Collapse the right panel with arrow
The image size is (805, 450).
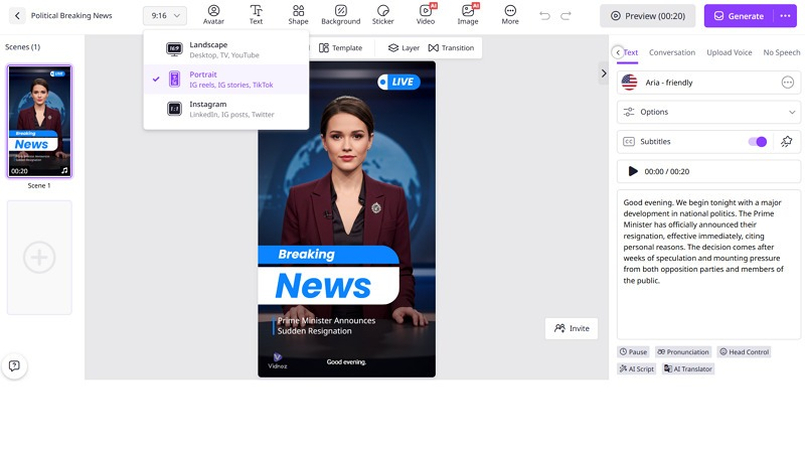(604, 73)
